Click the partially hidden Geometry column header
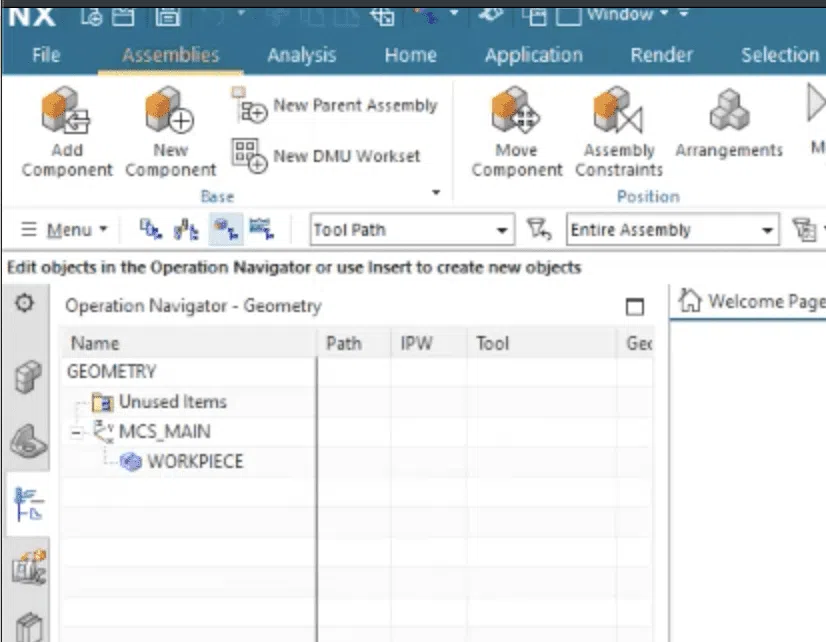This screenshot has width=826, height=642. [636, 343]
